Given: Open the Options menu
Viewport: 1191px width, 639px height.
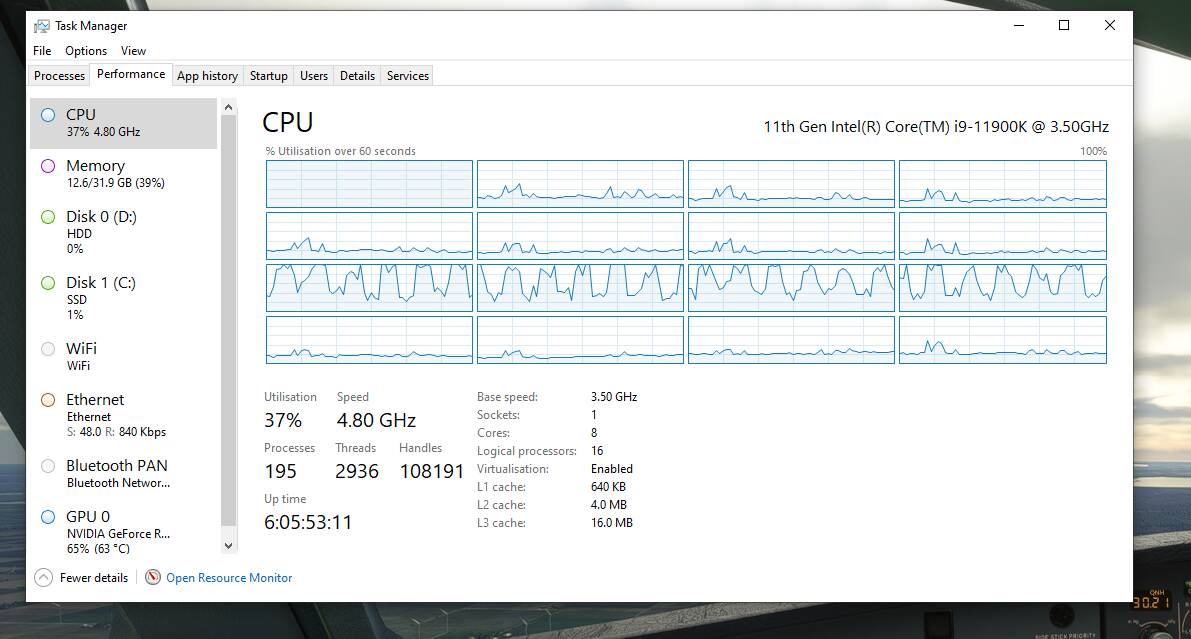Looking at the screenshot, I should pos(86,50).
